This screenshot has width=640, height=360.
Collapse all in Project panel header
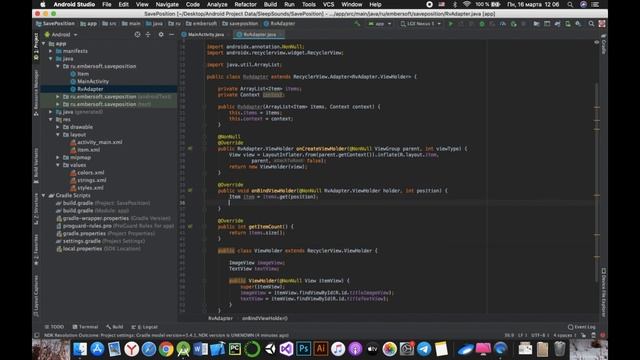click(x=148, y=35)
